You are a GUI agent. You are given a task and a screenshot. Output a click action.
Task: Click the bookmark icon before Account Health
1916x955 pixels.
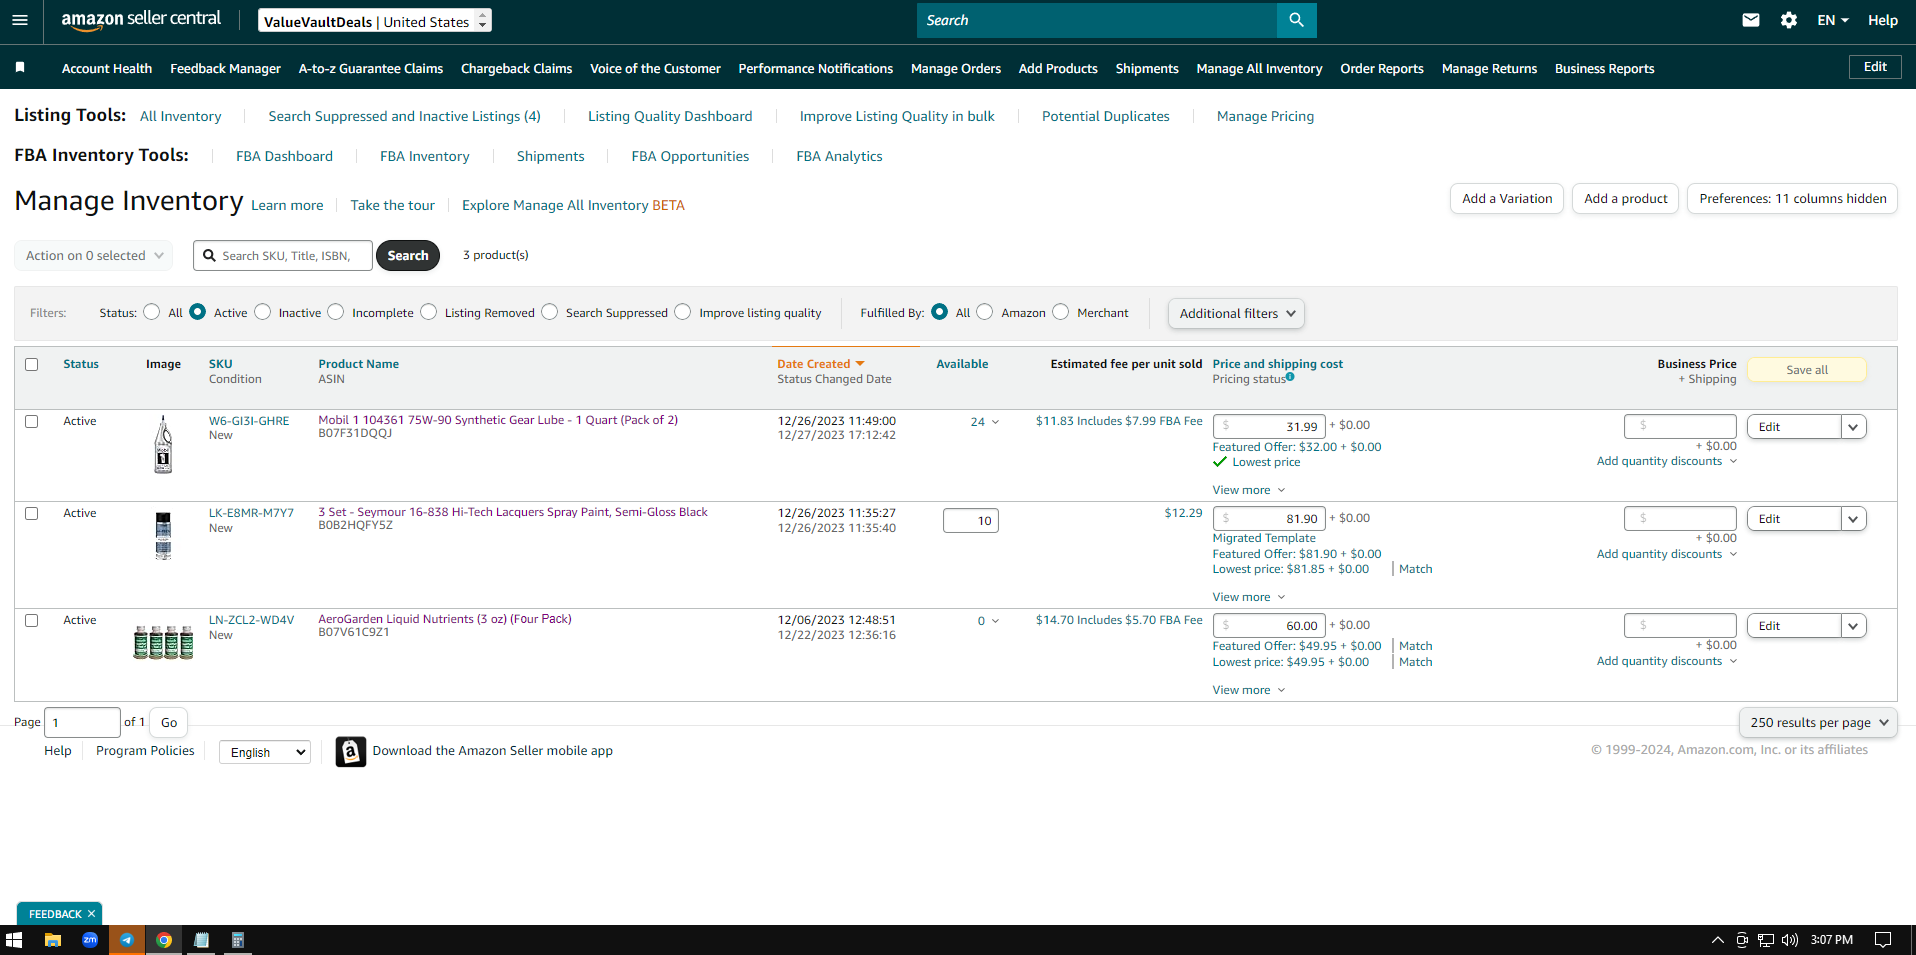[20, 67]
